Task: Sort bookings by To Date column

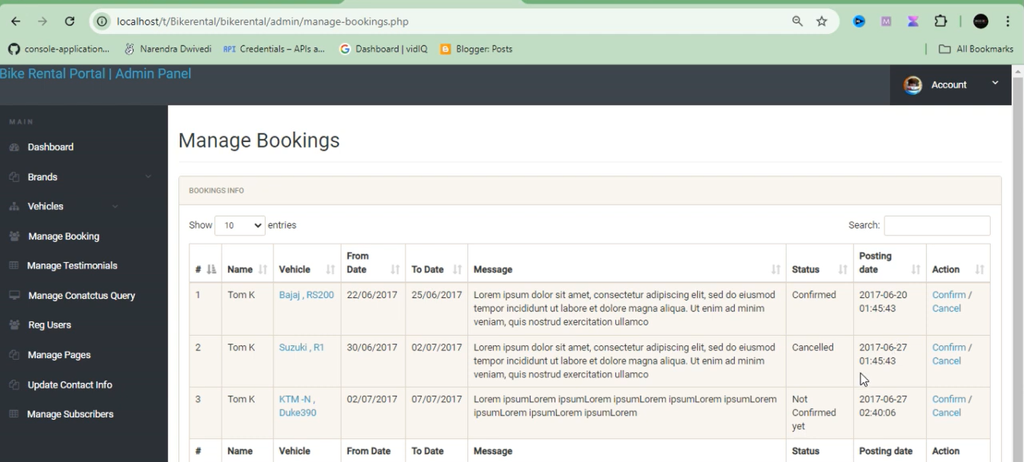Action: (436, 263)
